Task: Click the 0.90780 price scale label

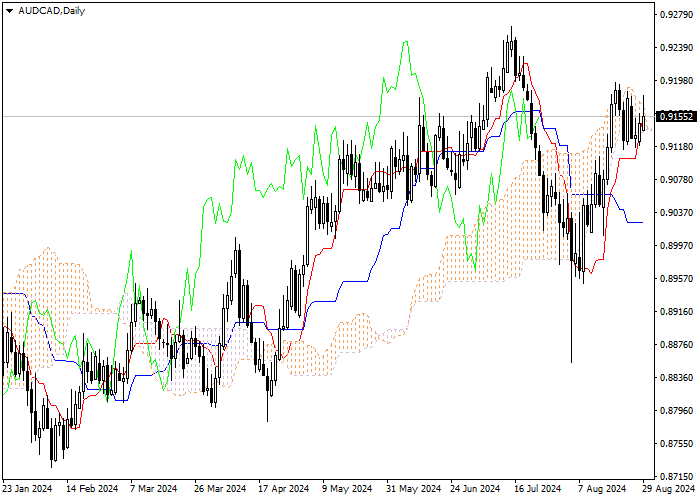Action: (677, 179)
